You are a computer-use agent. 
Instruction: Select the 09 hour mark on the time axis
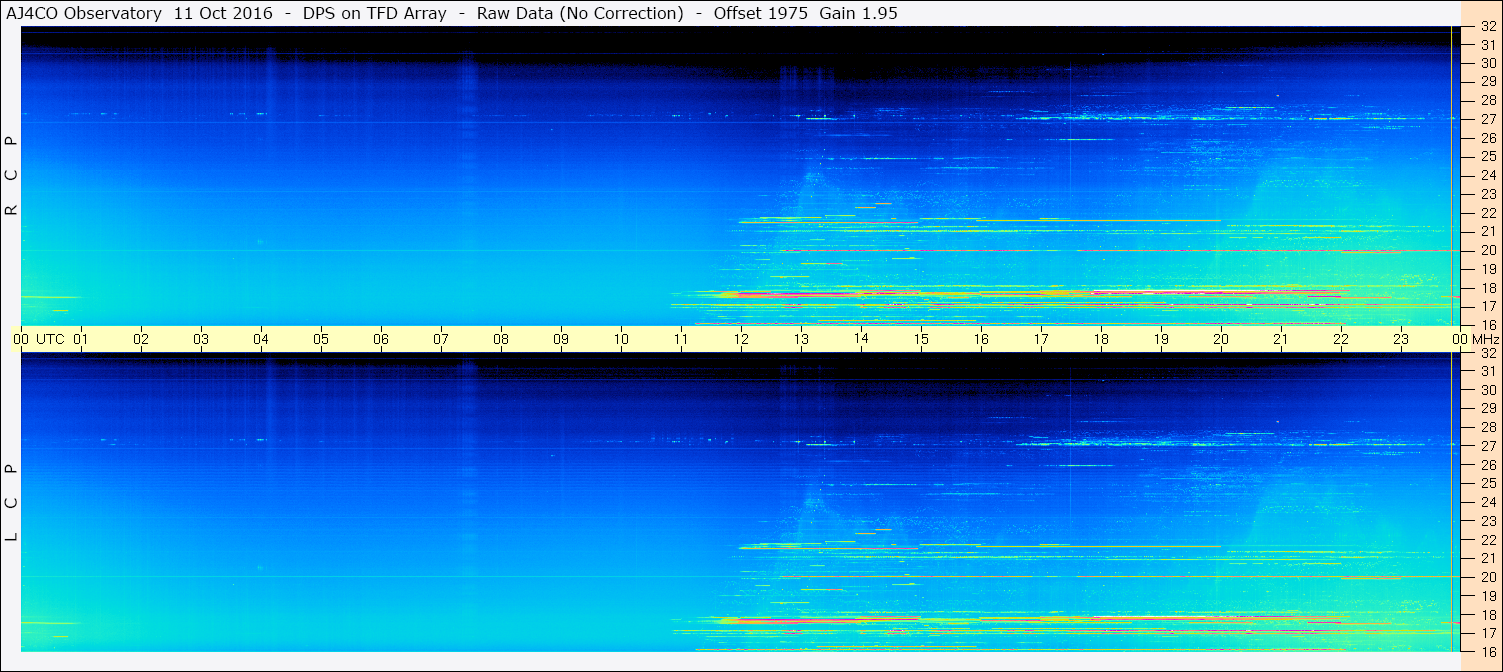[x=561, y=339]
